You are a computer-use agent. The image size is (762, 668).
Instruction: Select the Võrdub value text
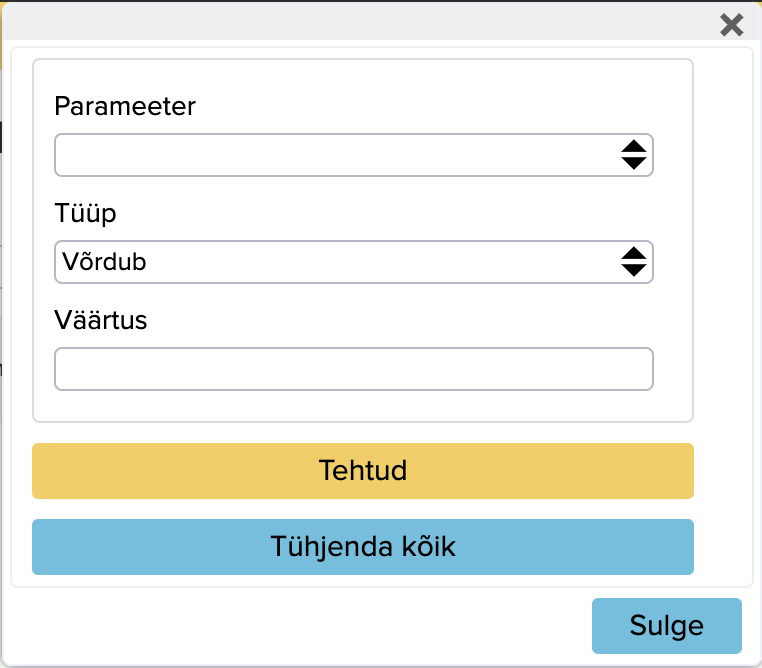click(x=104, y=262)
